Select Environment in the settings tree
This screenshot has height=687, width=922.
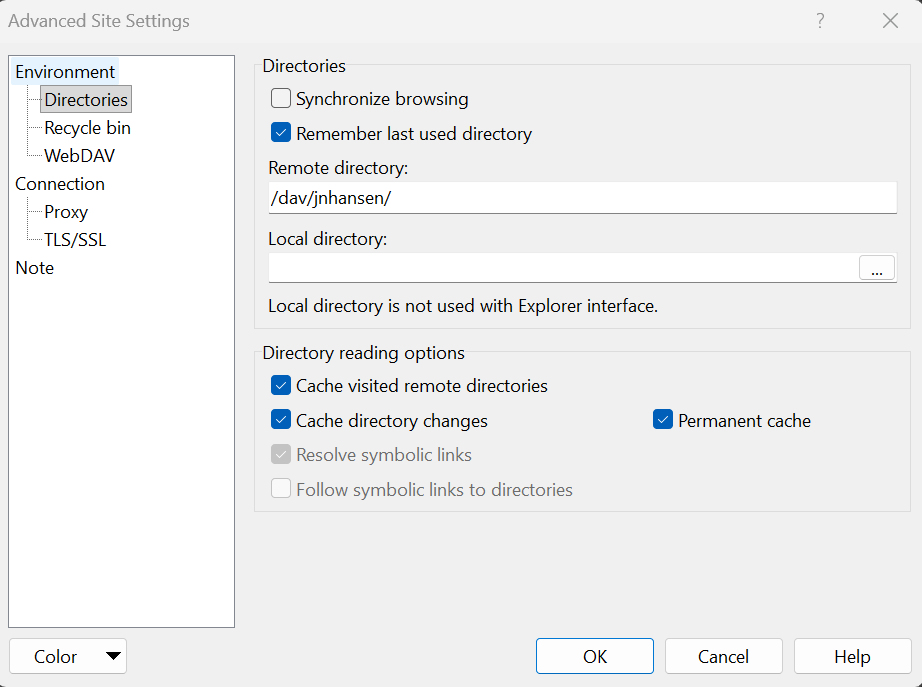(65, 72)
